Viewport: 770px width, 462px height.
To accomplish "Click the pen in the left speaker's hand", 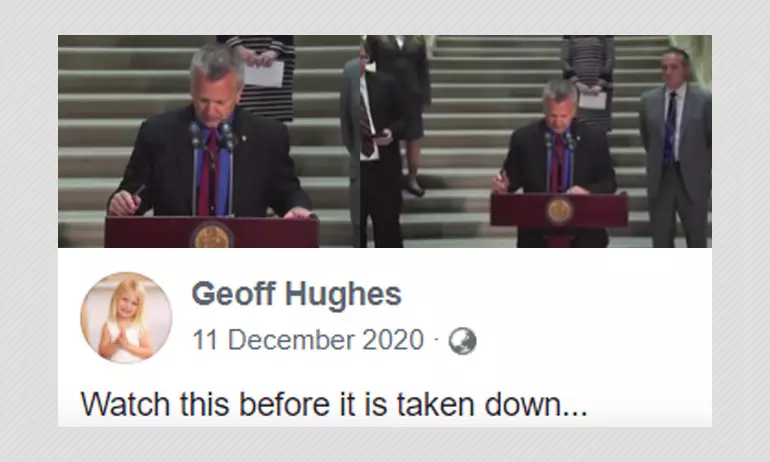I will (138, 190).
